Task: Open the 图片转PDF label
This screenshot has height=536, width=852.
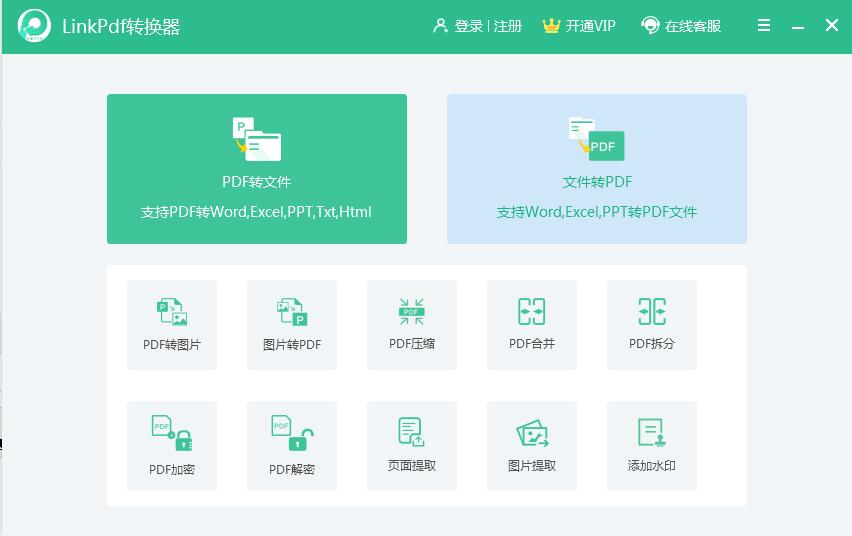Action: pos(292,345)
